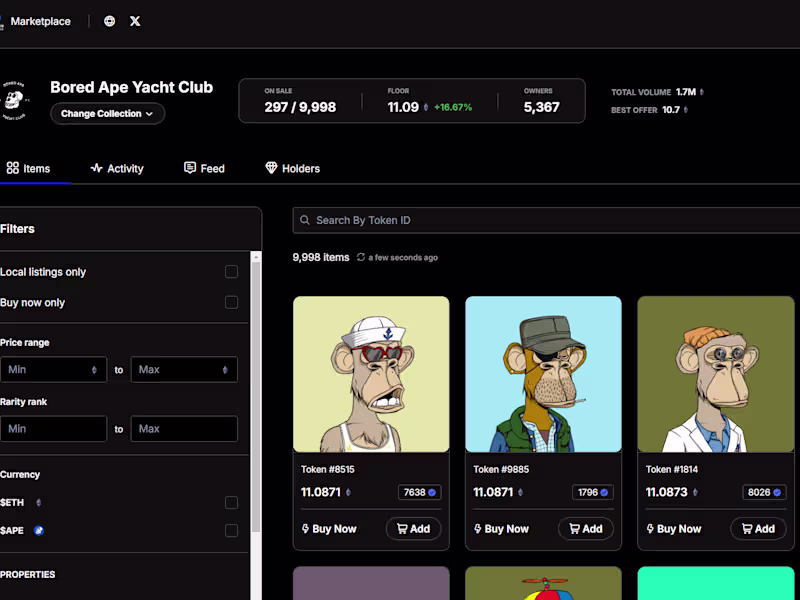Open the sailor hat ape image Token #8515
This screenshot has height=600, width=800.
[371, 374]
